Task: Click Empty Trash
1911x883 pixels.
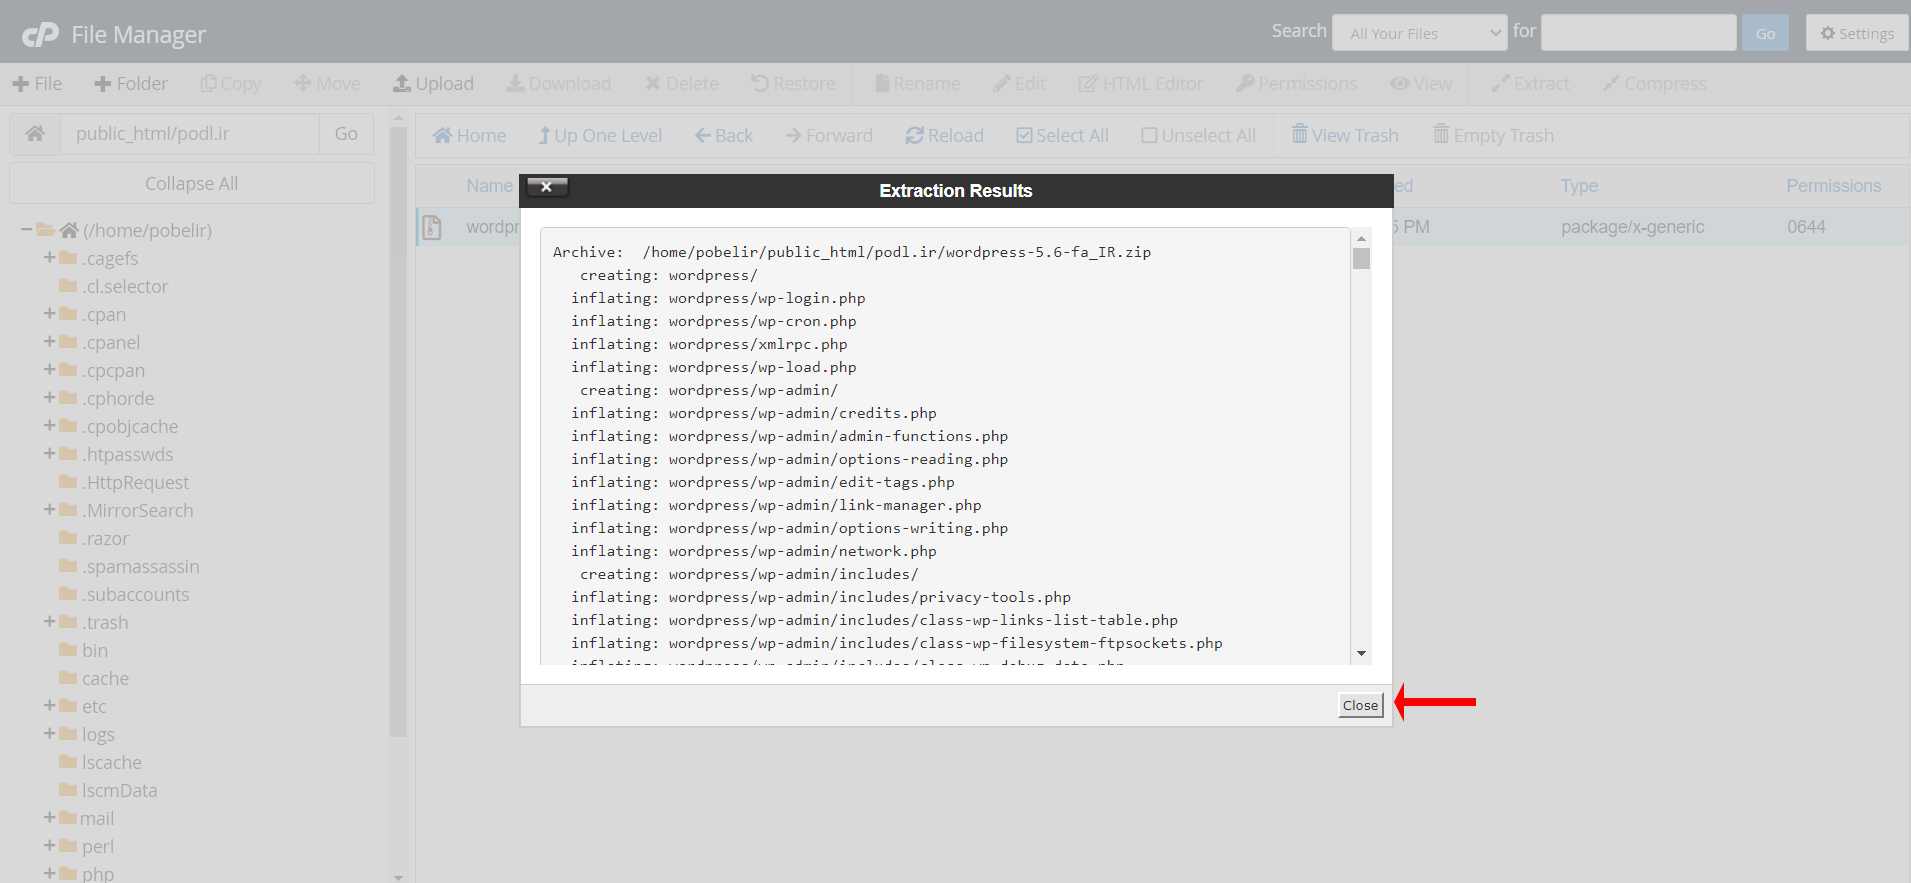Action: pyautogui.click(x=1493, y=135)
